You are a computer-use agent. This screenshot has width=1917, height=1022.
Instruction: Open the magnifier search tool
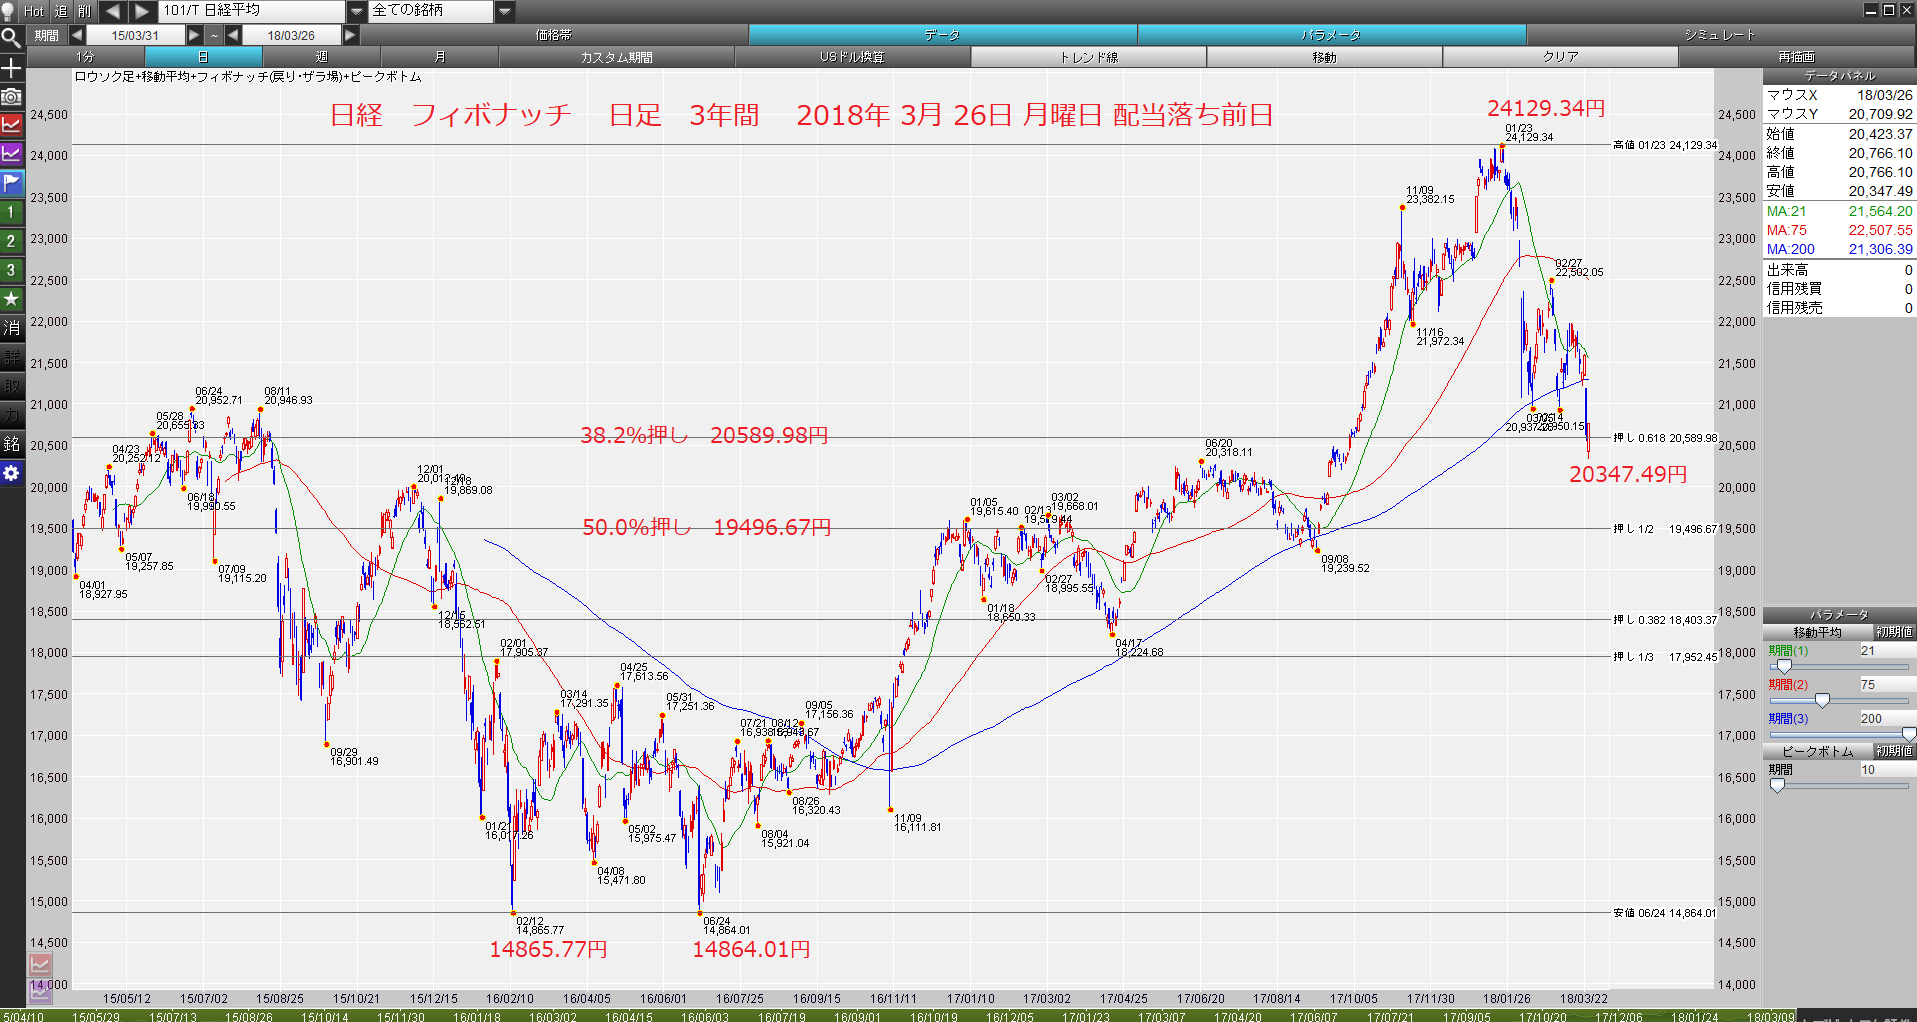pyautogui.click(x=11, y=39)
